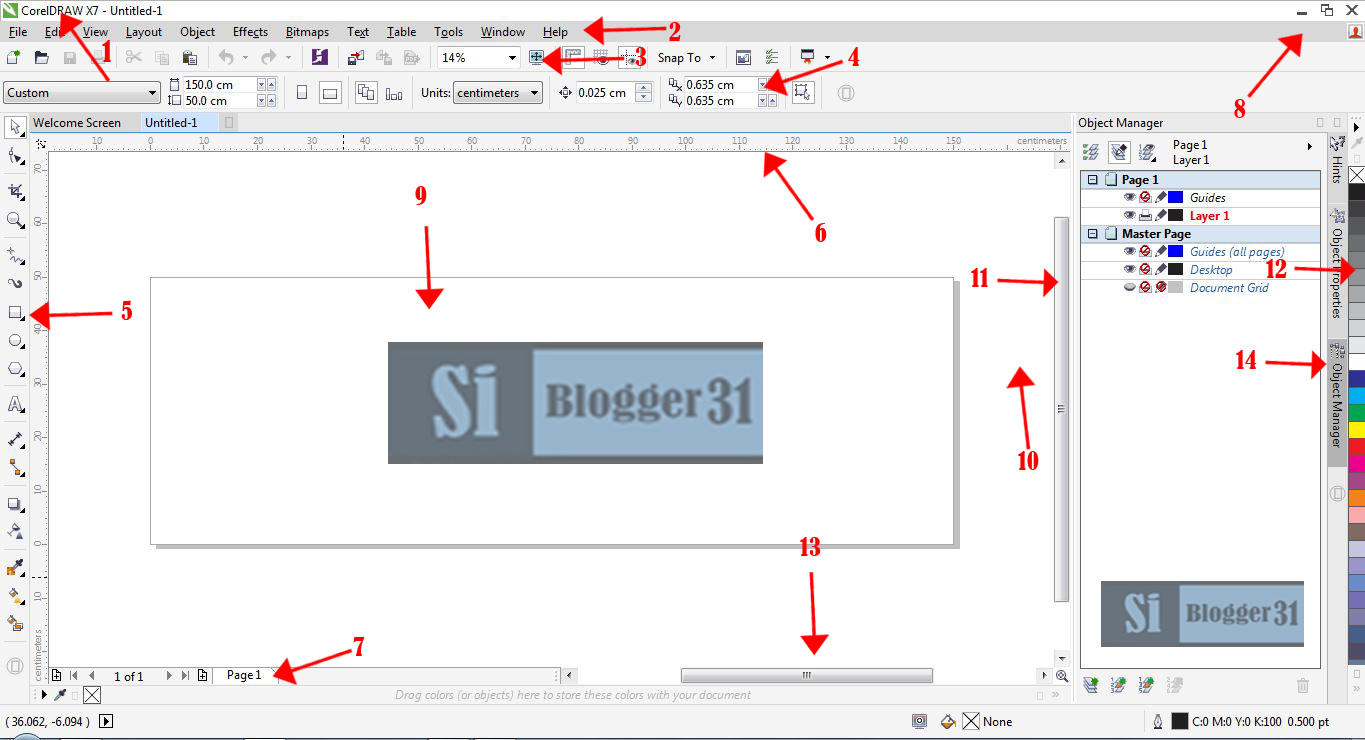Open the Options icon in standard toolbar
The height and width of the screenshot is (740, 1365).
(x=771, y=58)
